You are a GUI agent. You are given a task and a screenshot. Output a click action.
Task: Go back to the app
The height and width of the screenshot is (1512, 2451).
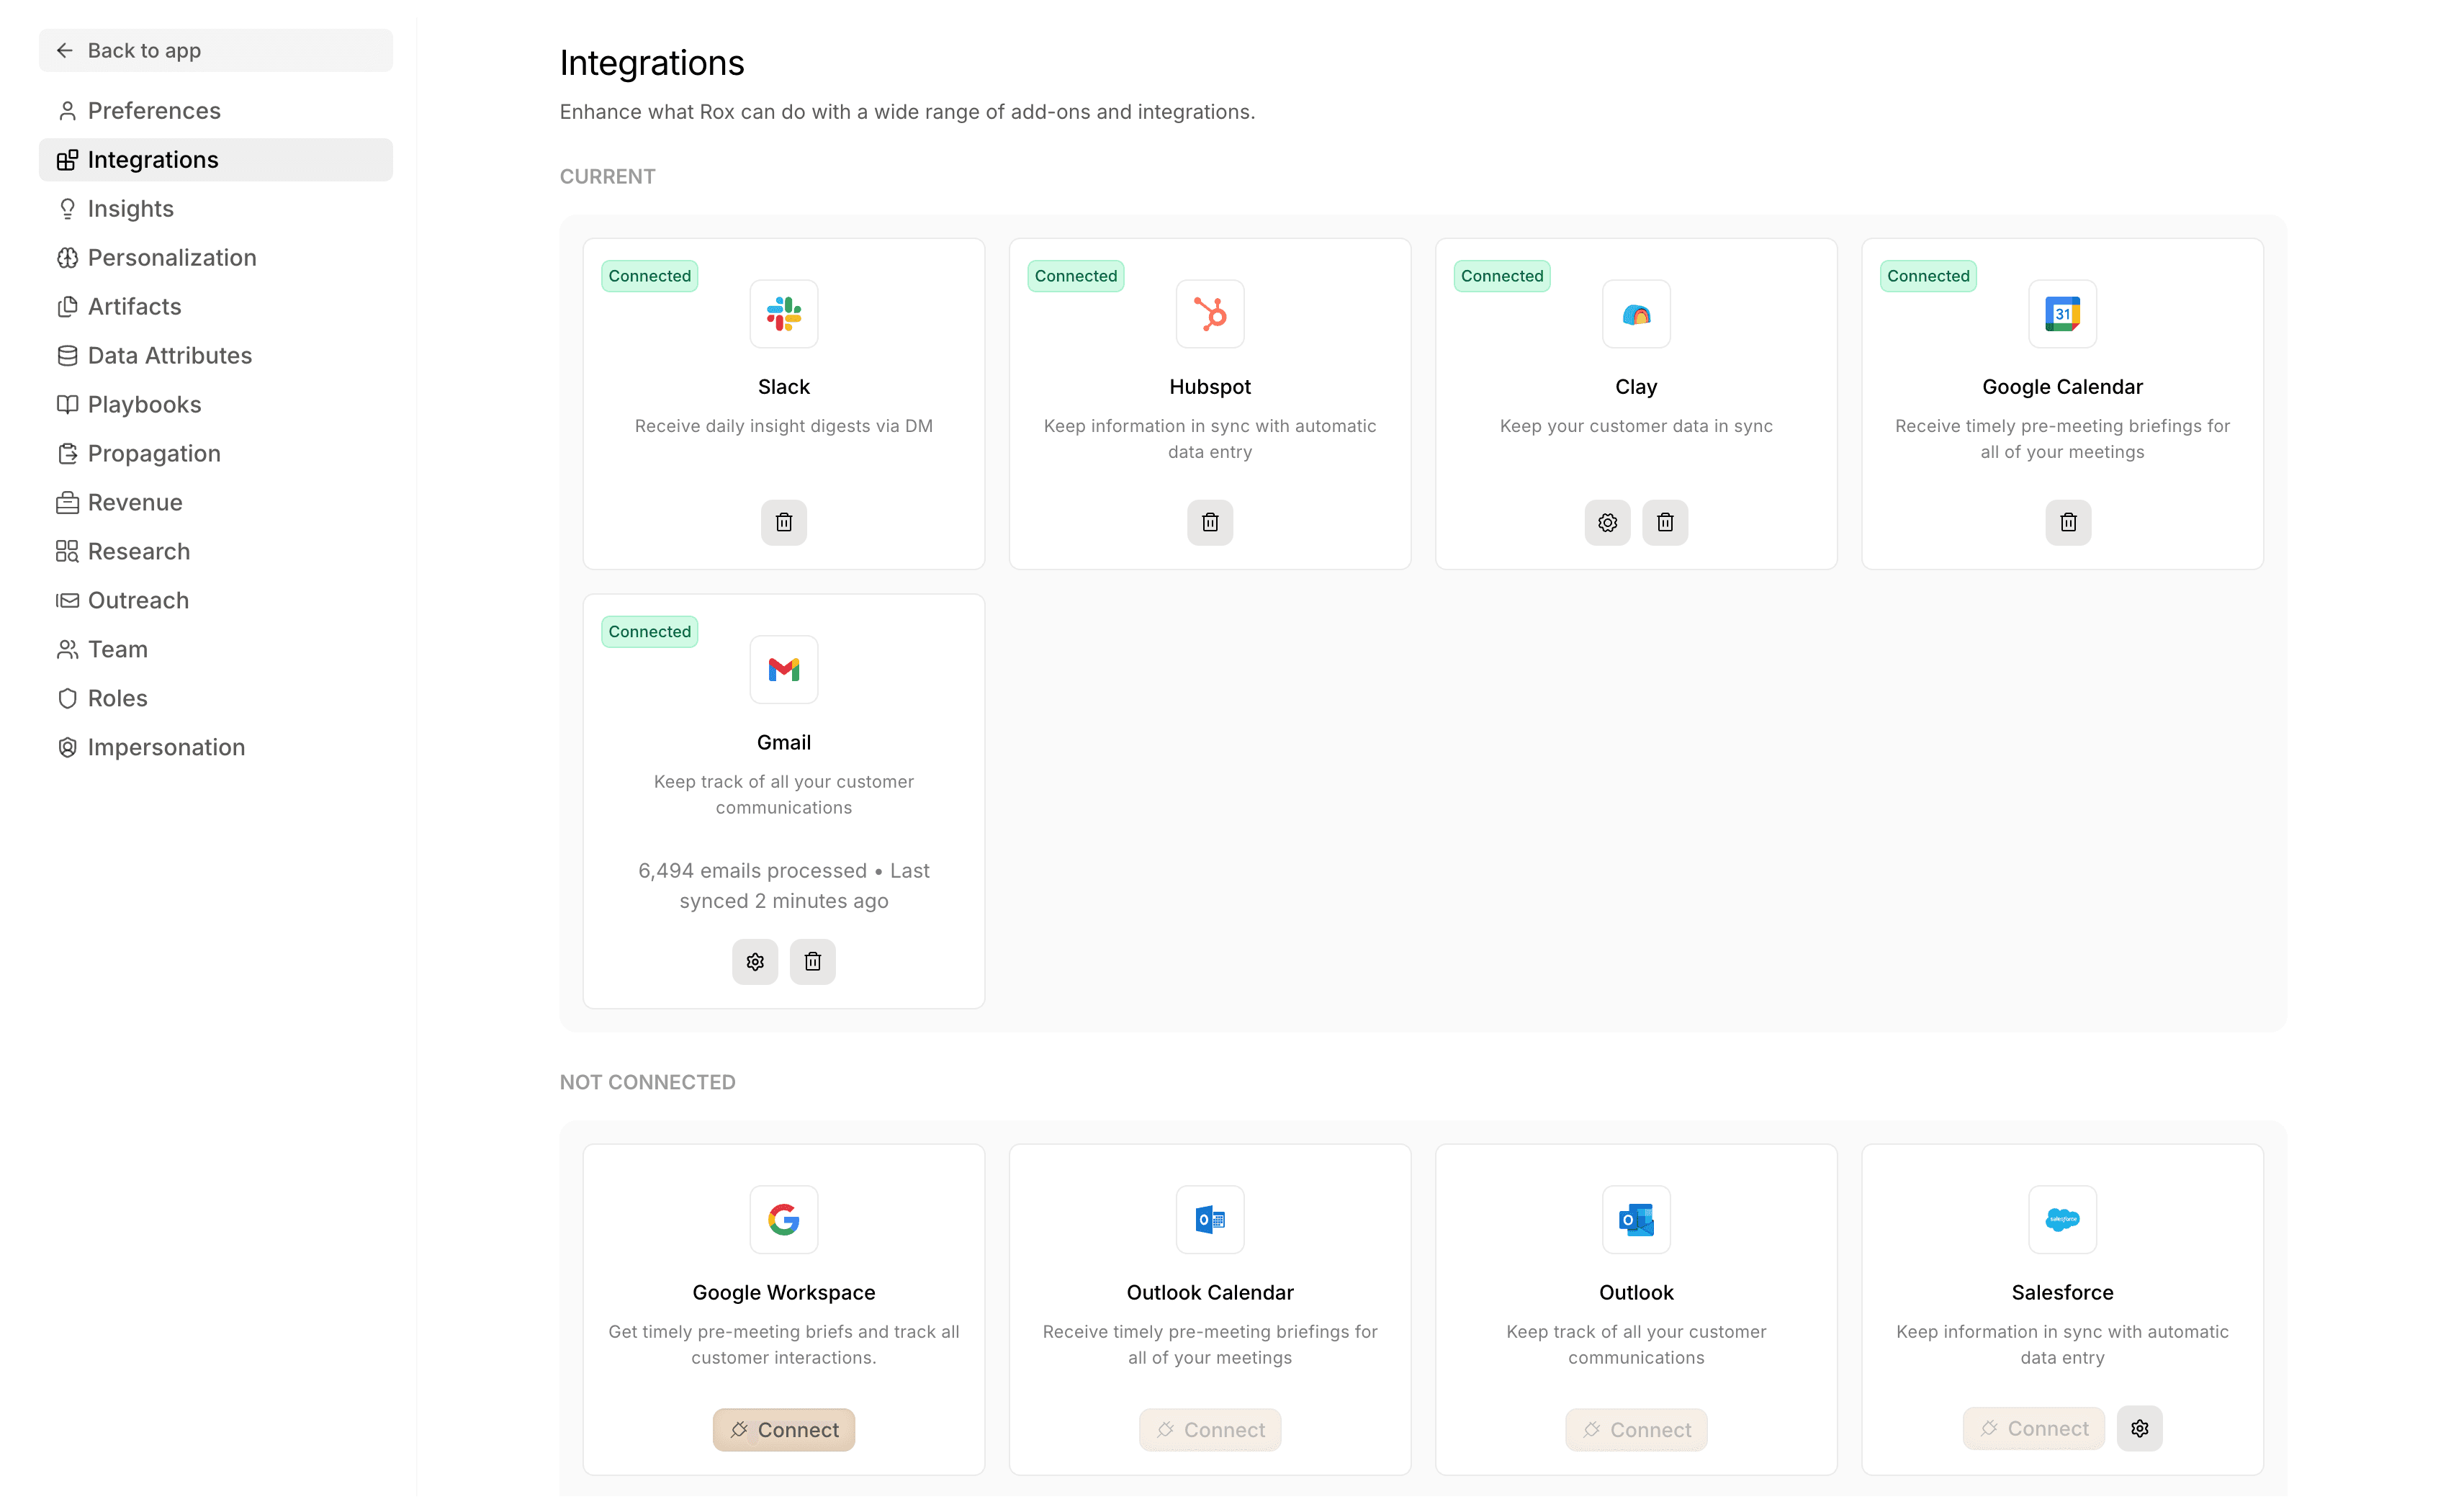tap(143, 50)
